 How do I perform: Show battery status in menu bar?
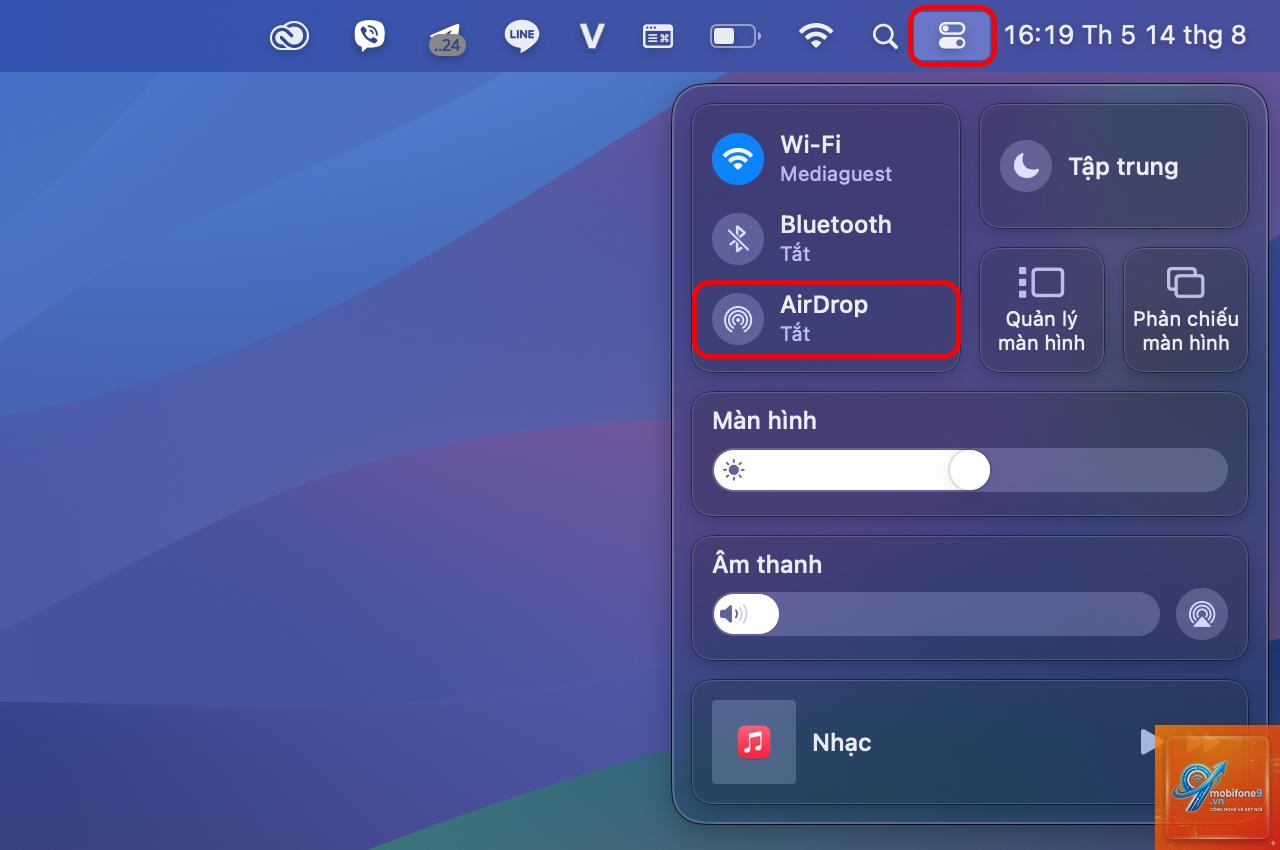tap(735, 37)
